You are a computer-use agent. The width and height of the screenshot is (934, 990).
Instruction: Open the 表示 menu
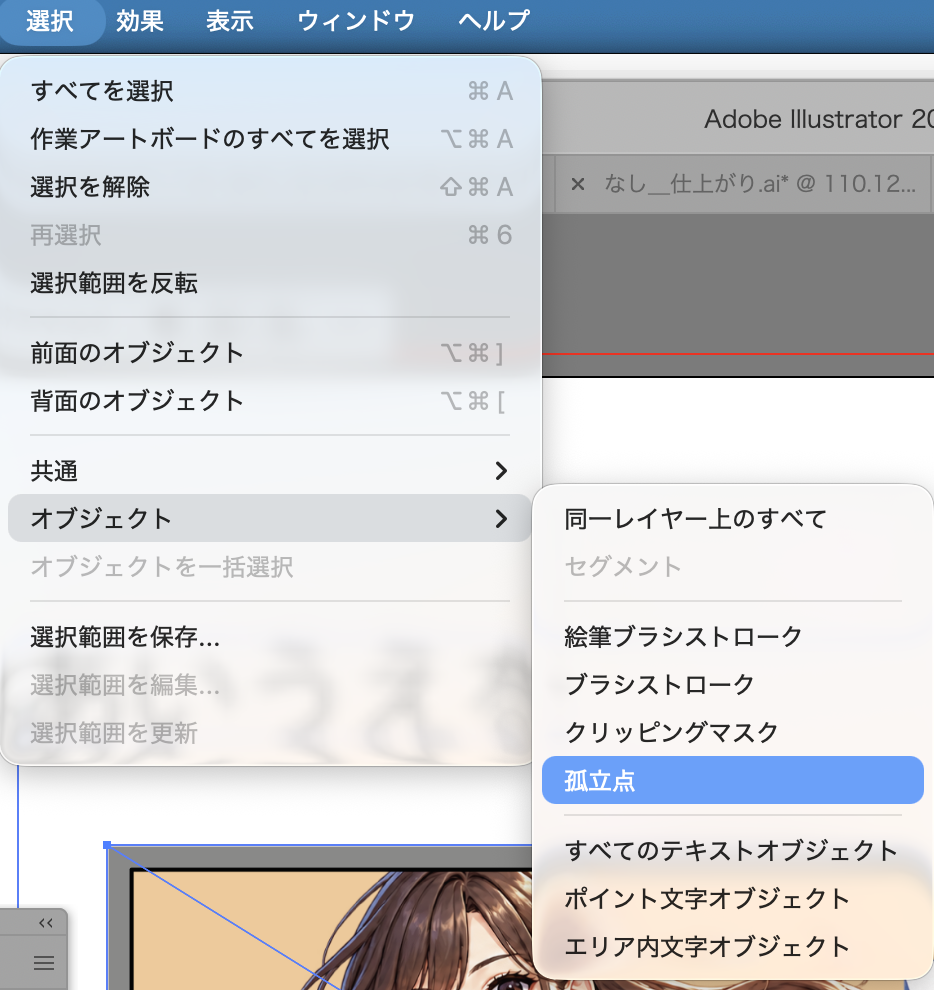(x=230, y=21)
